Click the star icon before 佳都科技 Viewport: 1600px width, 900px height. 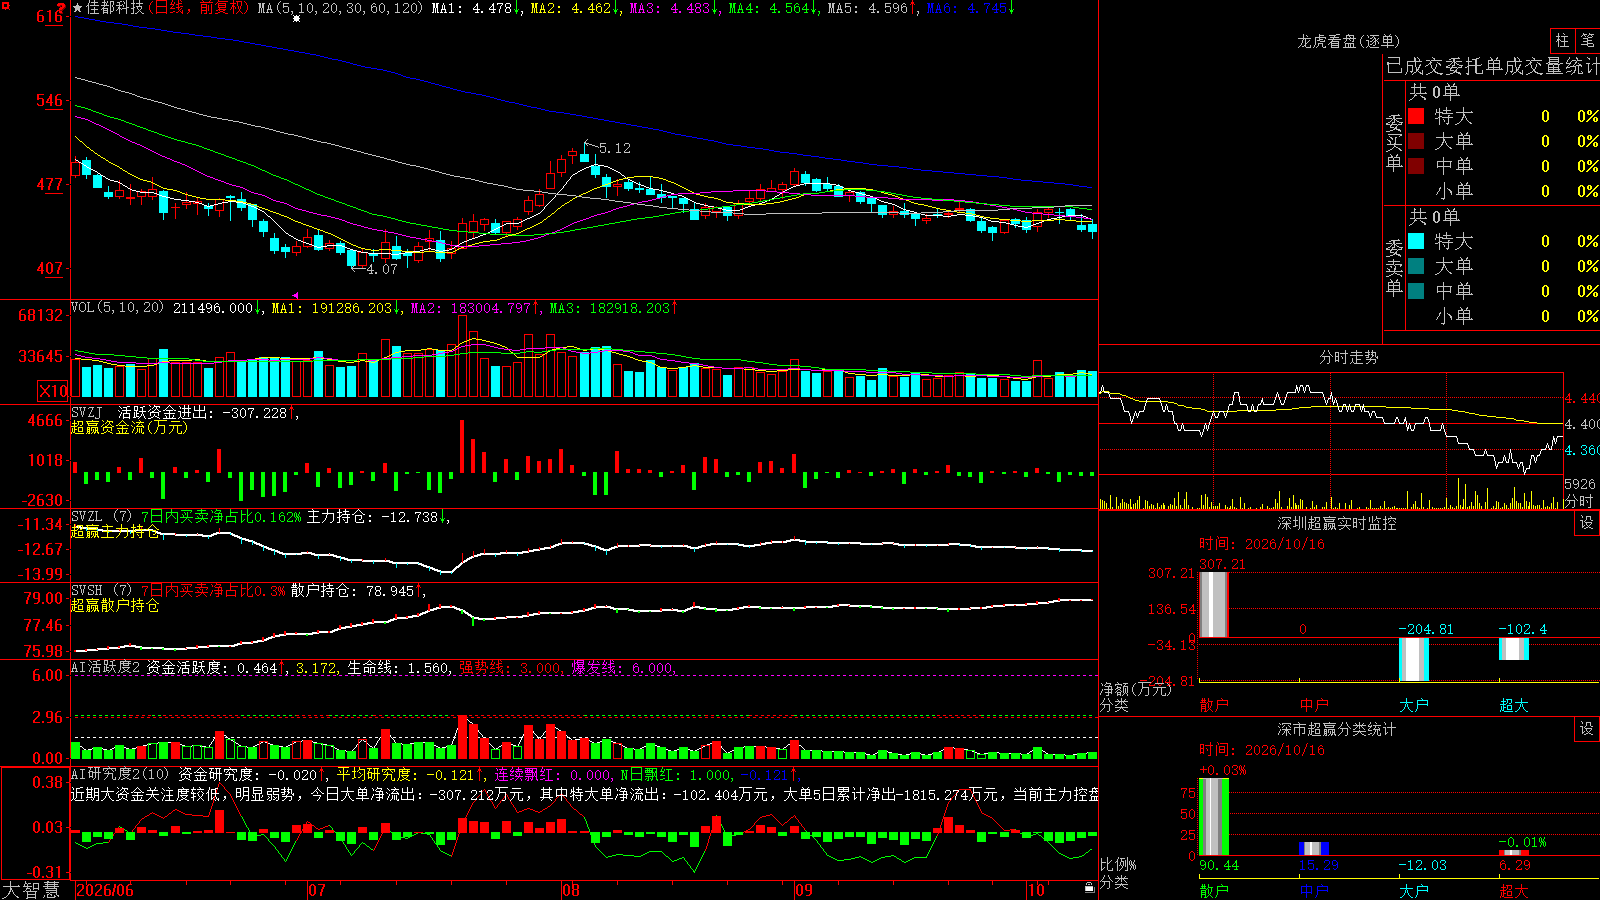[x=78, y=8]
